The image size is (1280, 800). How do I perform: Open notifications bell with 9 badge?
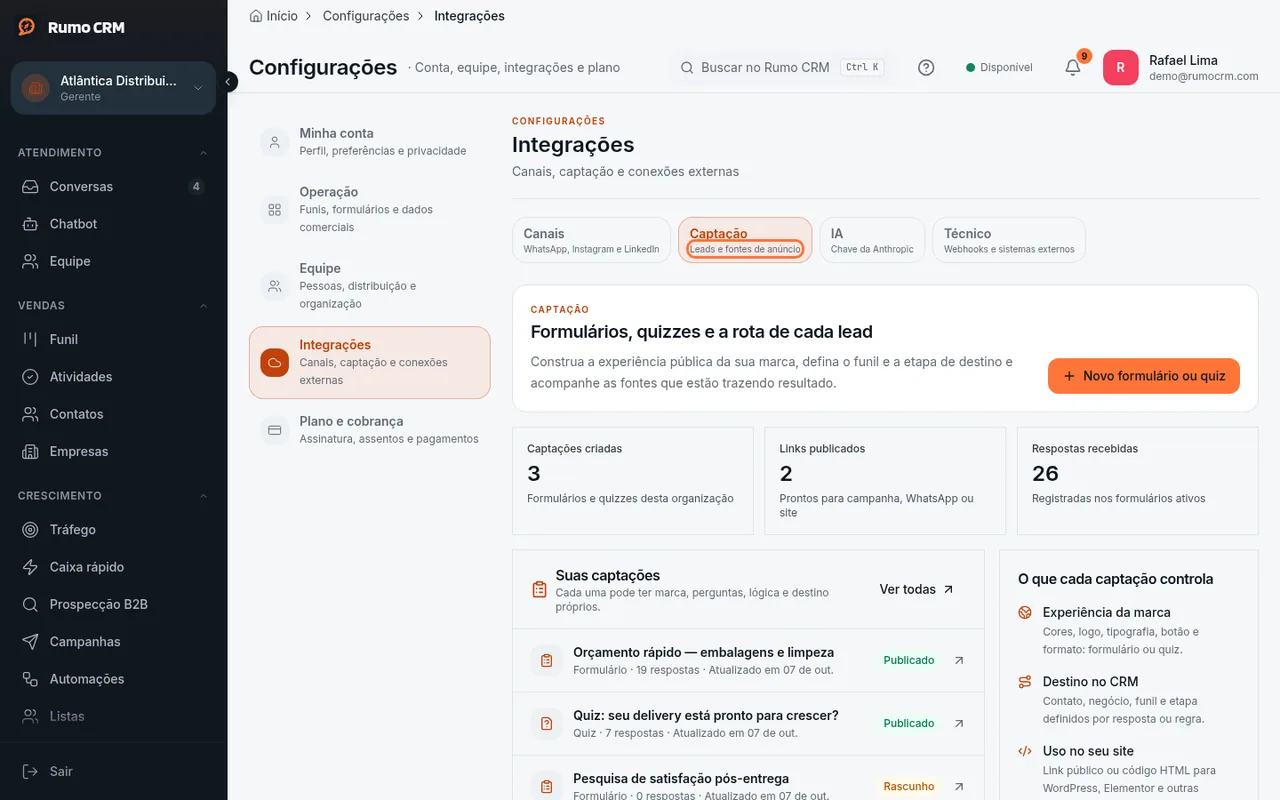(1073, 67)
